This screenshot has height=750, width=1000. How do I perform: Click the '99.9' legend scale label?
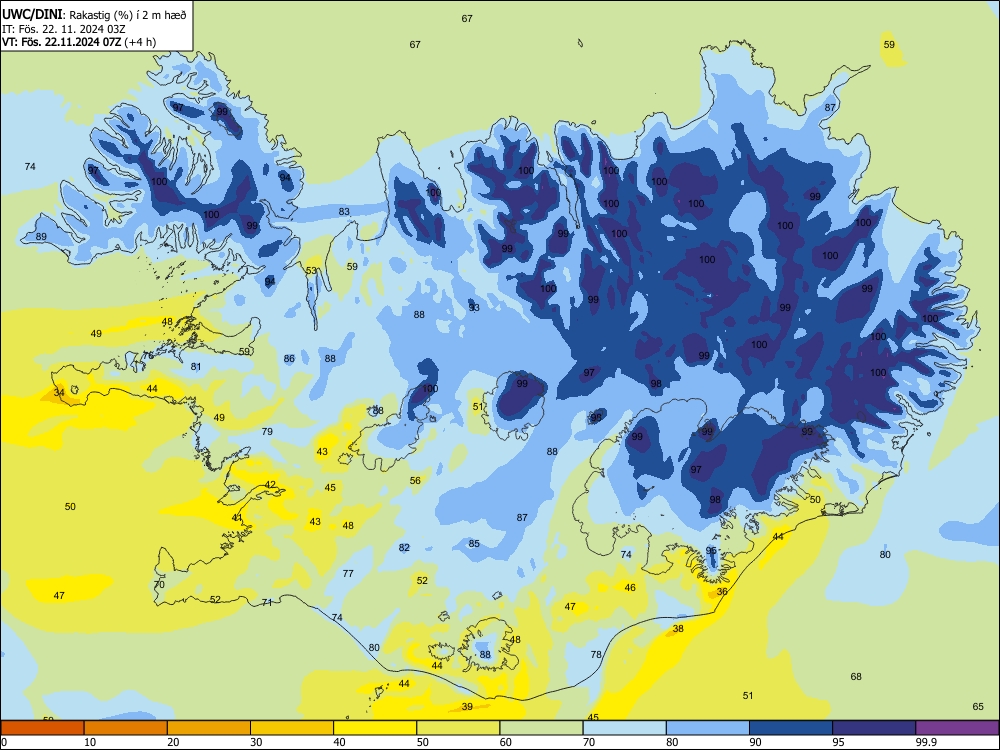(x=926, y=742)
